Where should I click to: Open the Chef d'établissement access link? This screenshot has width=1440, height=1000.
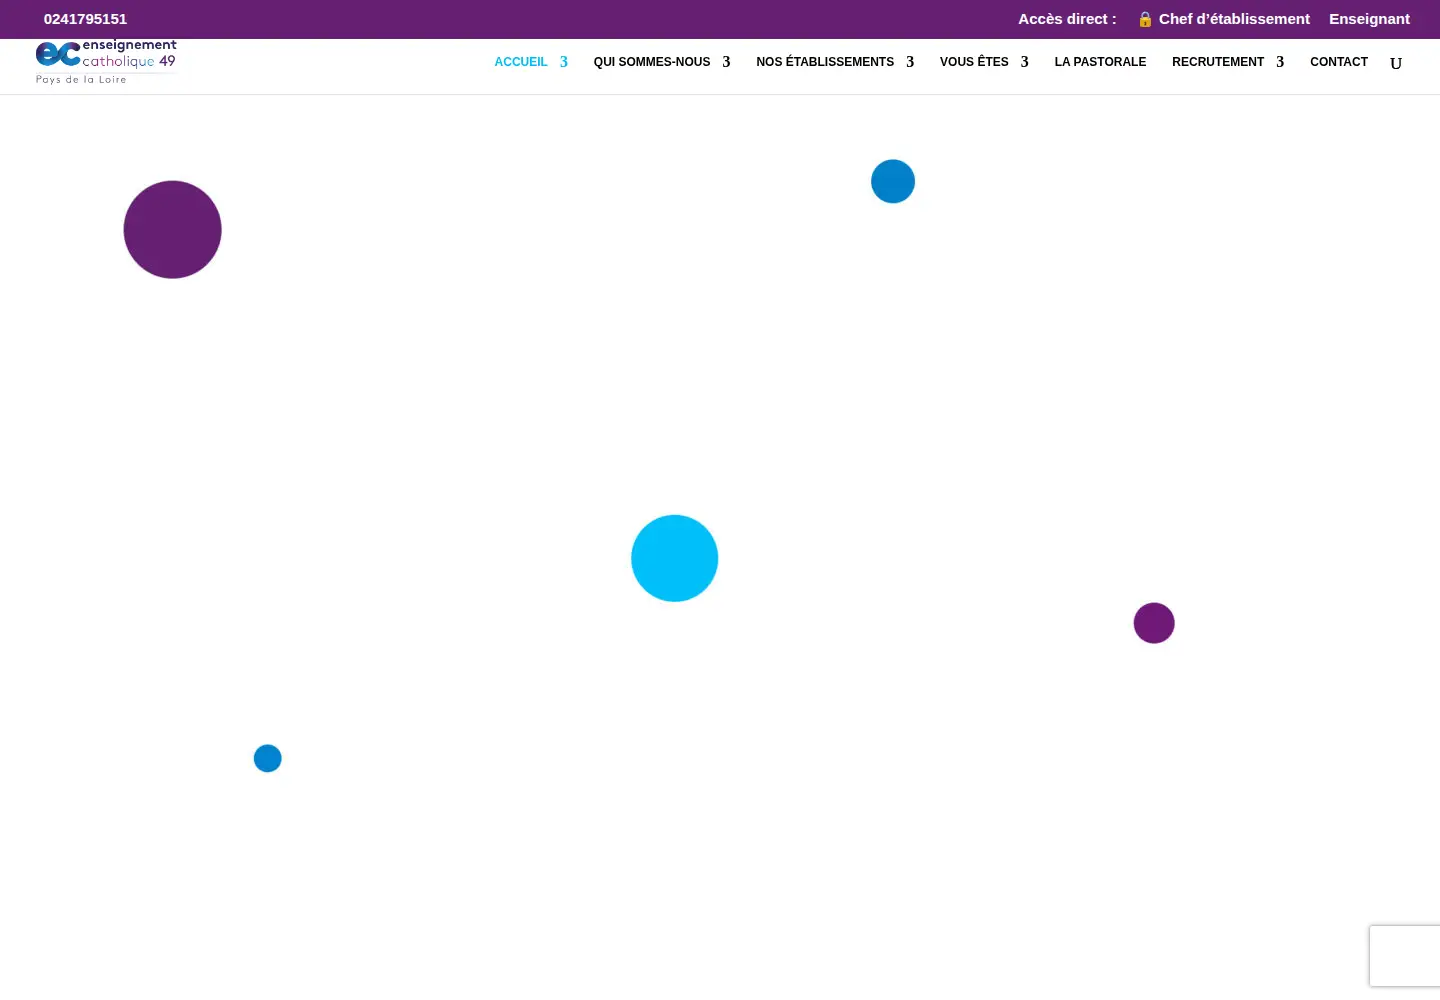1223,19
